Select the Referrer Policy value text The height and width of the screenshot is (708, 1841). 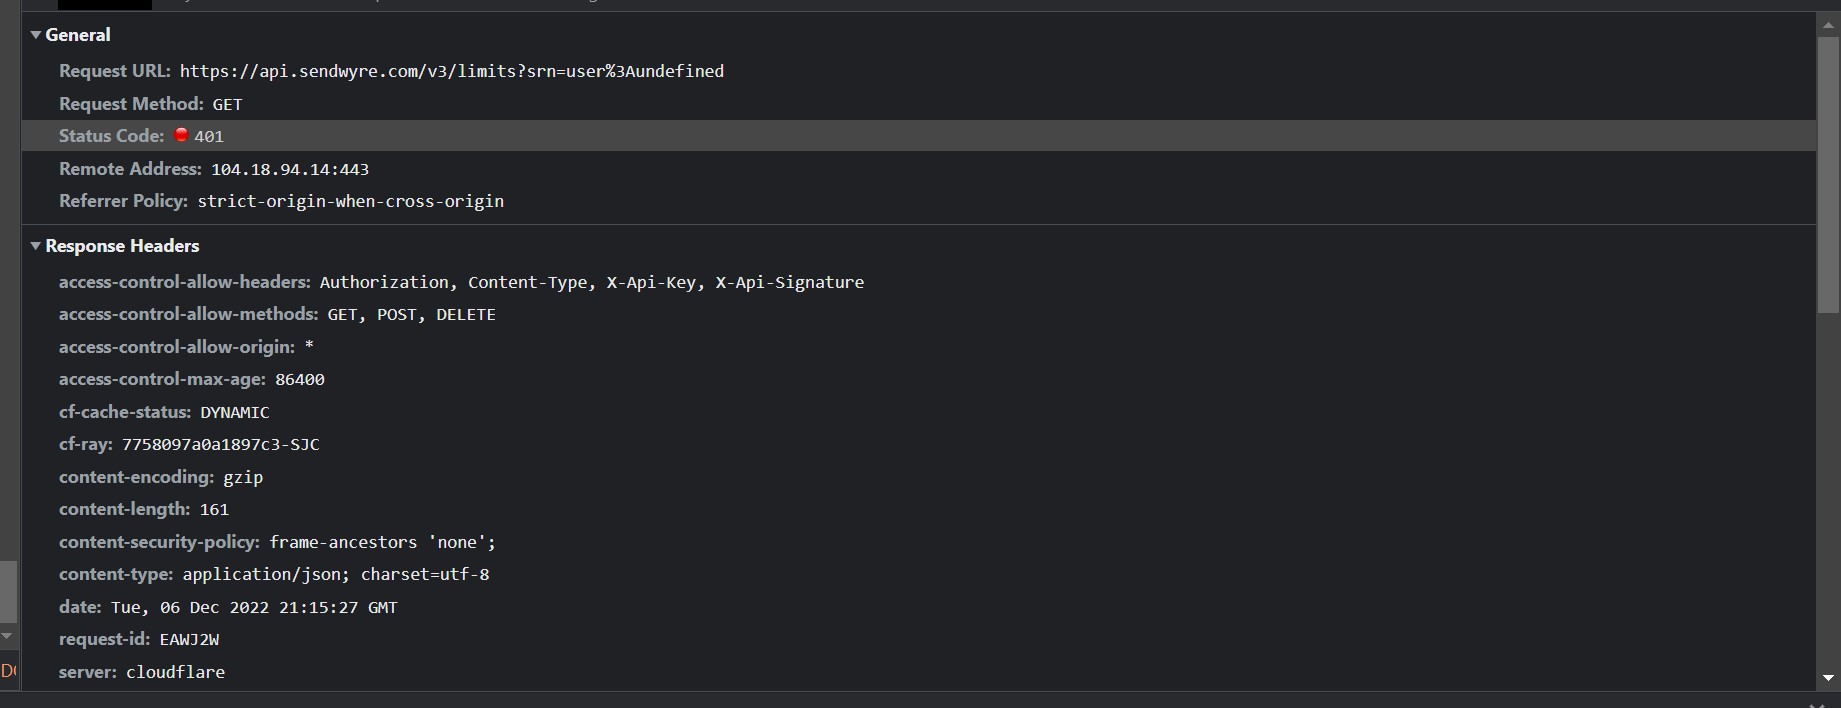350,201
